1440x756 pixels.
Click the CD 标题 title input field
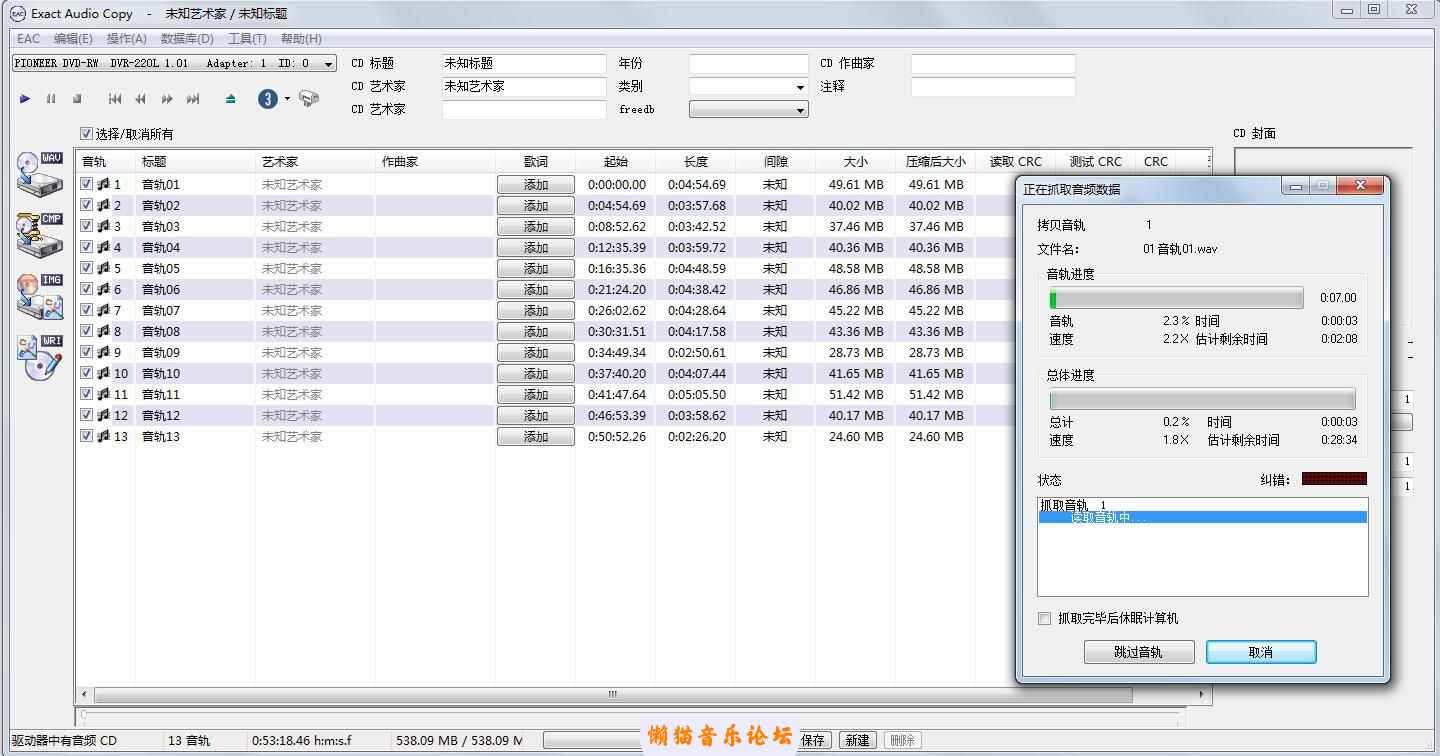524,64
